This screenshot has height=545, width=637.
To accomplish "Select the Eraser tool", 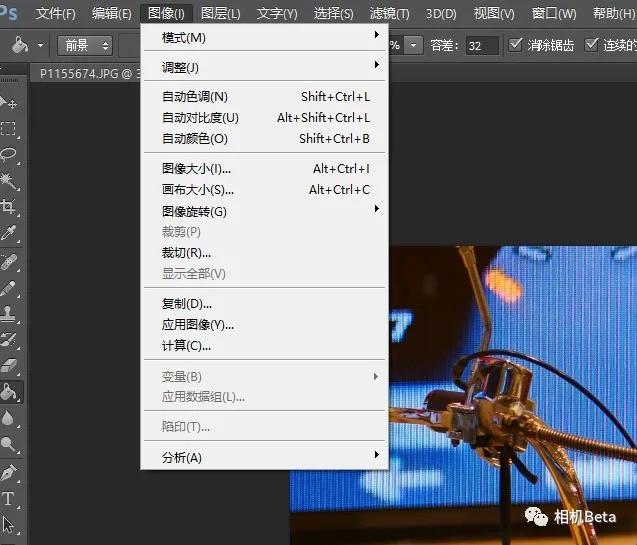I will point(9,365).
